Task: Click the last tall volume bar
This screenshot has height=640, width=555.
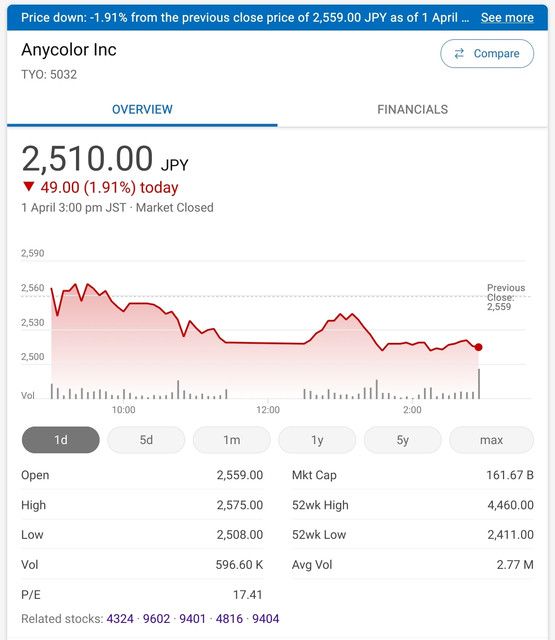Action: [x=479, y=384]
